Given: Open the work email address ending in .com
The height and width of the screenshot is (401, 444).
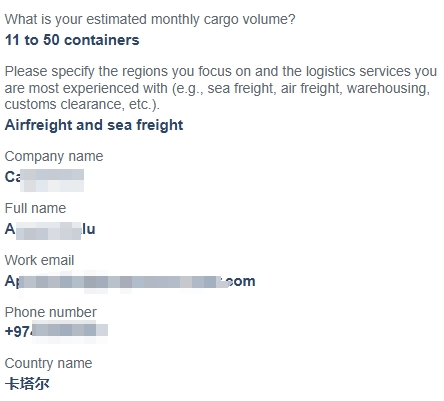Looking at the screenshot, I should coord(130,281).
